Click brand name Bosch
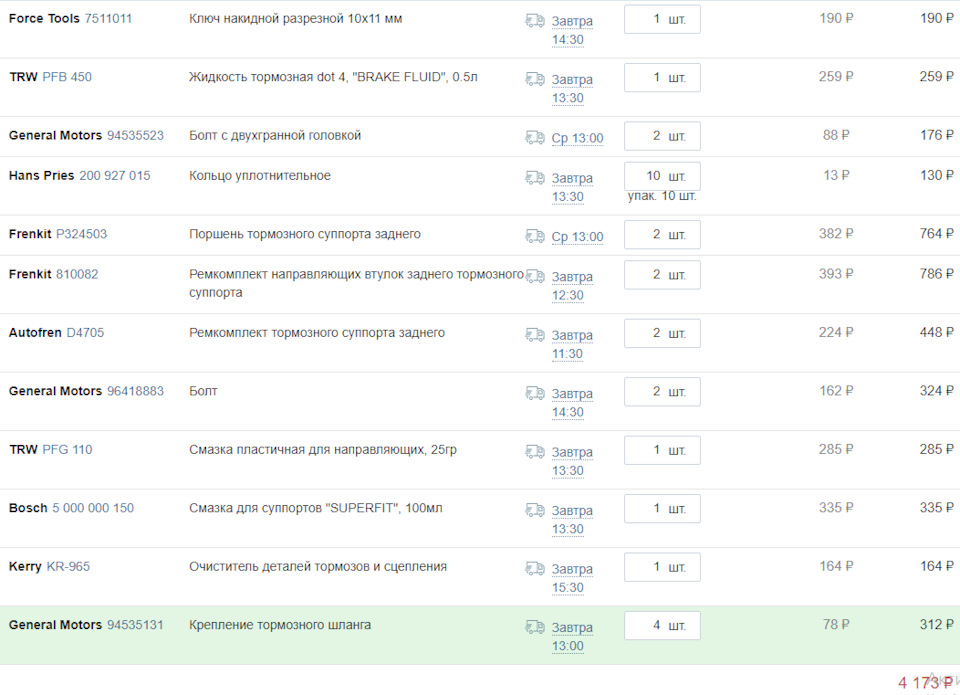 click(28, 508)
